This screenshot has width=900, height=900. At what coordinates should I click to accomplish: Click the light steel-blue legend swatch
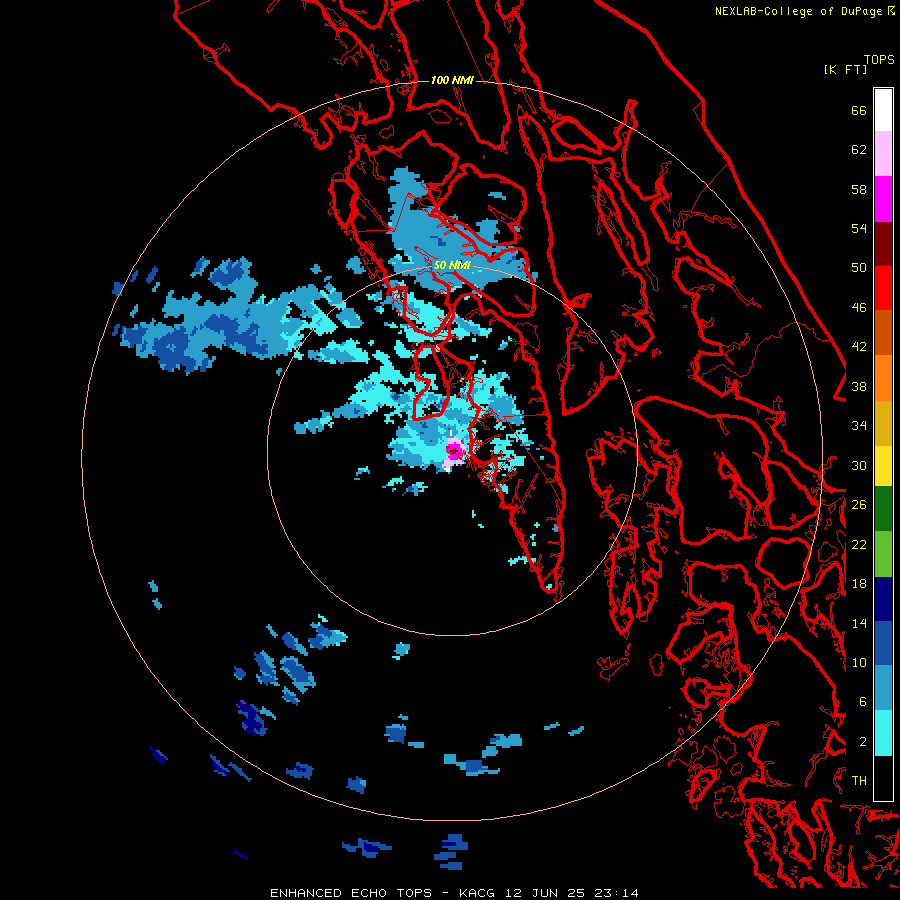(x=883, y=688)
